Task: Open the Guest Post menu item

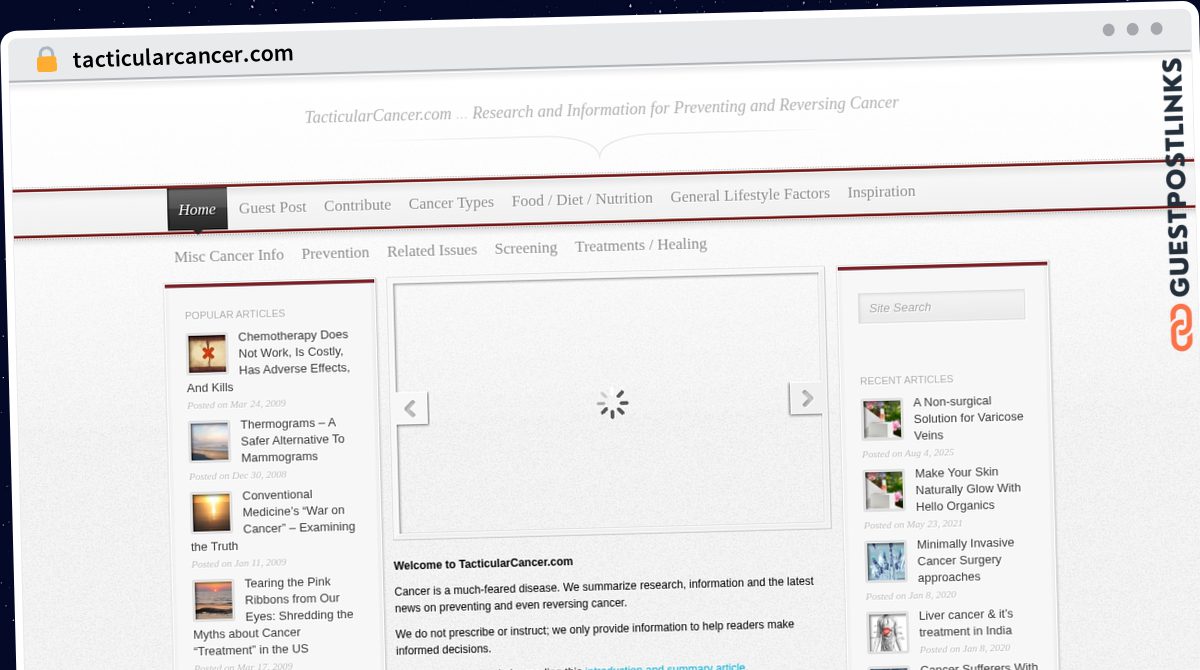Action: tap(272, 207)
